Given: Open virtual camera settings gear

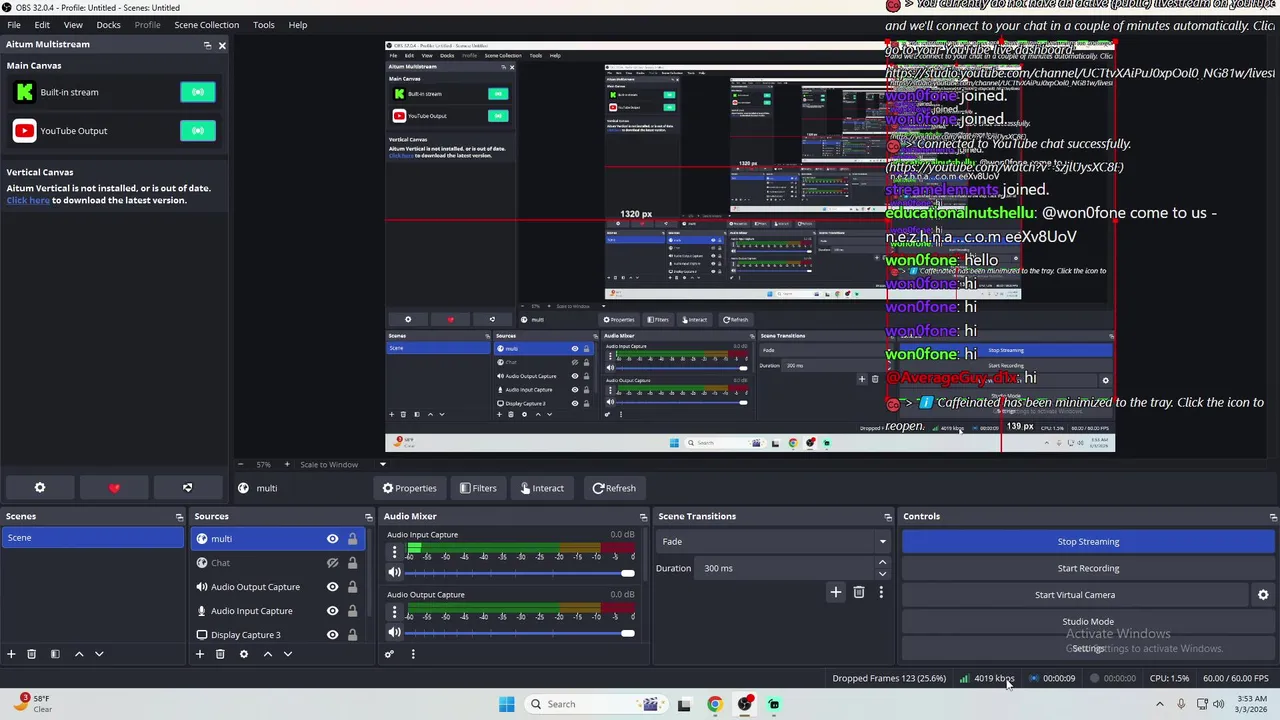Looking at the screenshot, I should (1263, 595).
